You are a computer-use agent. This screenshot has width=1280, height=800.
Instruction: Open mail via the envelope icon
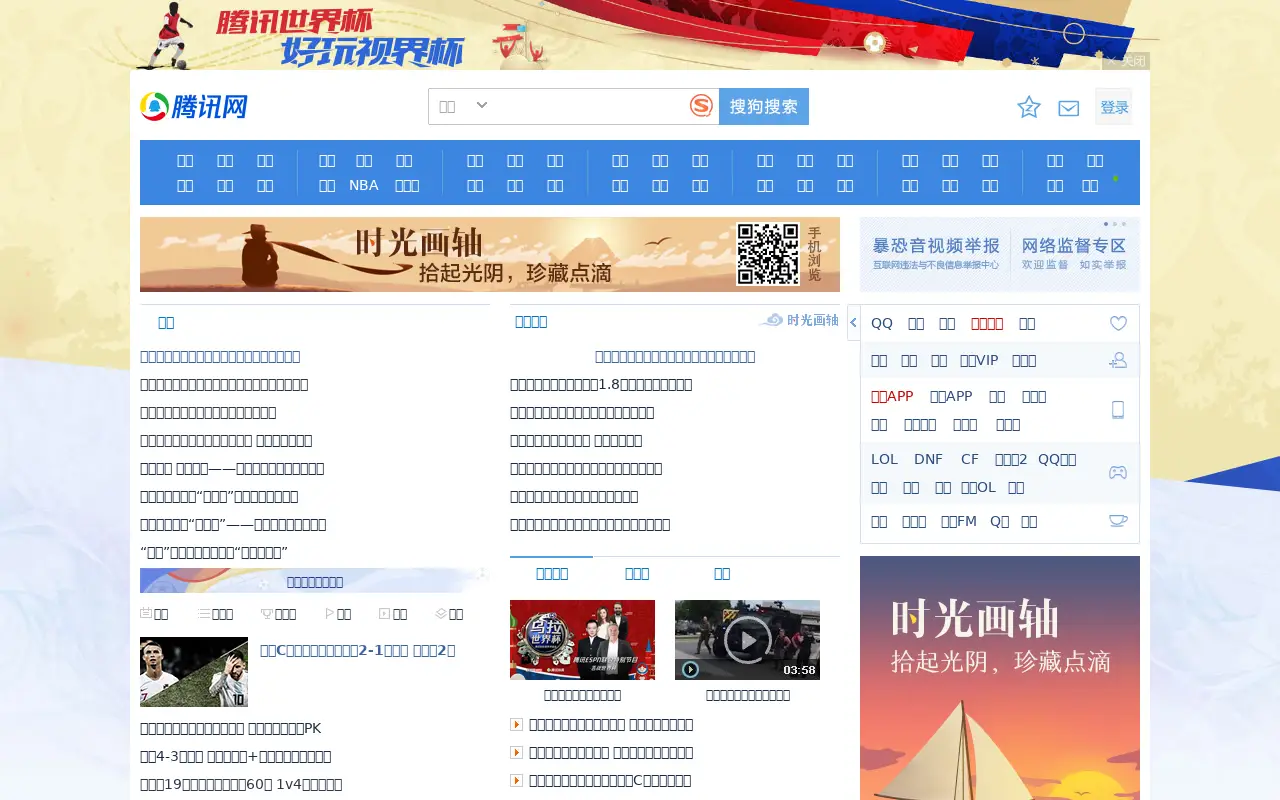pos(1069,108)
